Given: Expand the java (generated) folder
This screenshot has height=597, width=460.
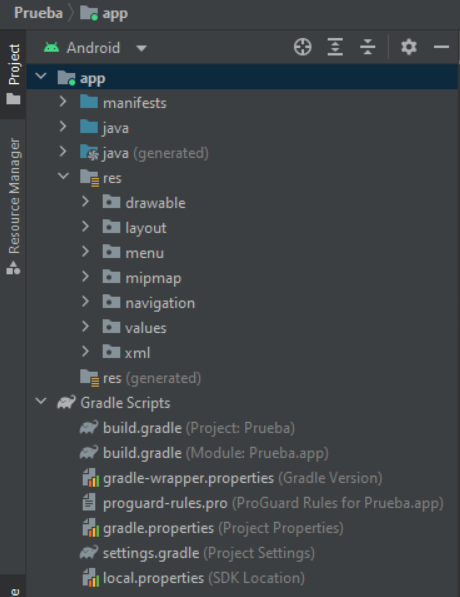Looking at the screenshot, I should click(63, 152).
